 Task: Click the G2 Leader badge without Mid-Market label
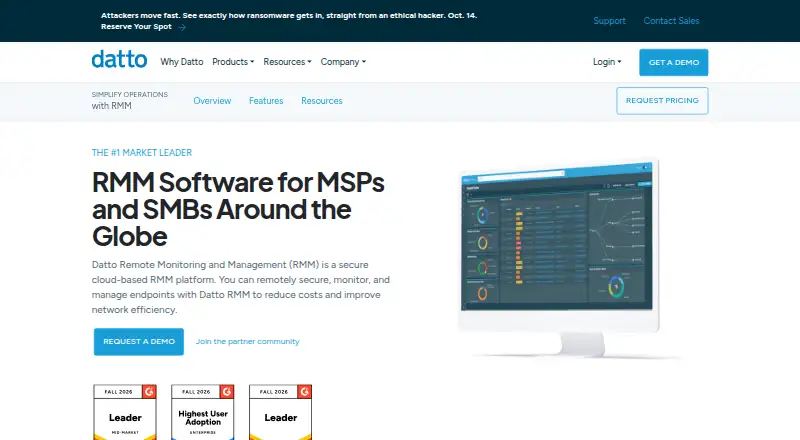click(281, 412)
